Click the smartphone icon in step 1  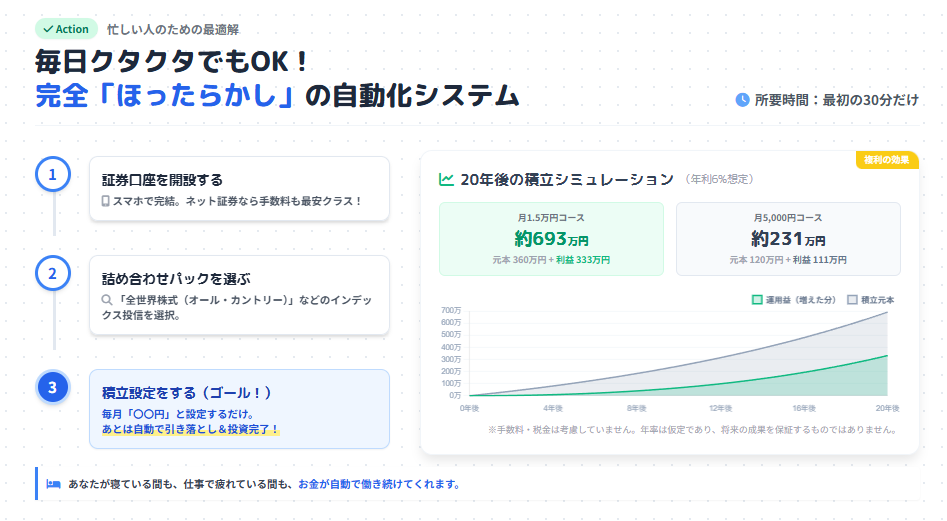105,201
